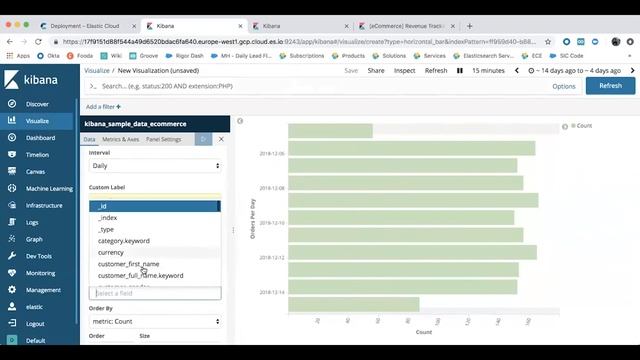Screen dimensions: 640x360
Task: Open the Graph sidebar icon
Action: point(12,239)
